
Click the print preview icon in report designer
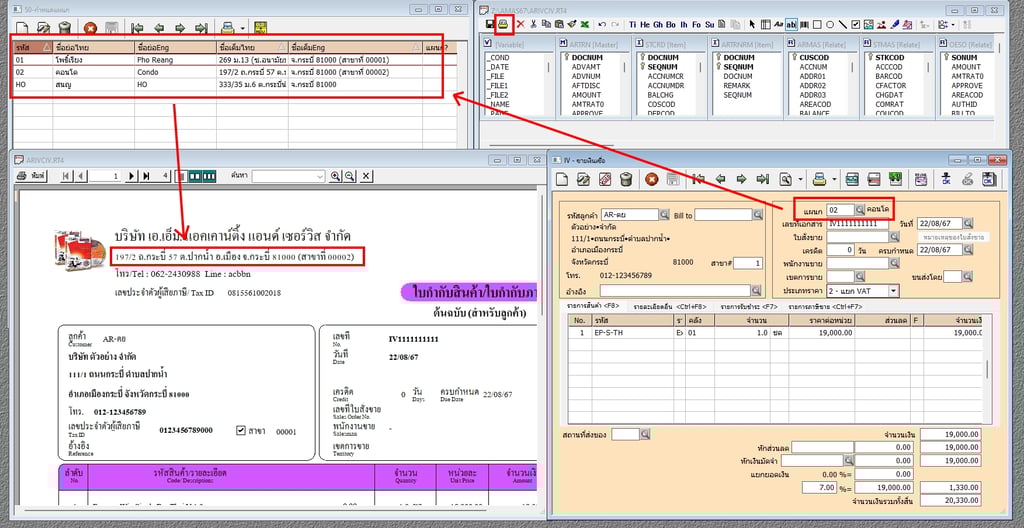coord(503,24)
